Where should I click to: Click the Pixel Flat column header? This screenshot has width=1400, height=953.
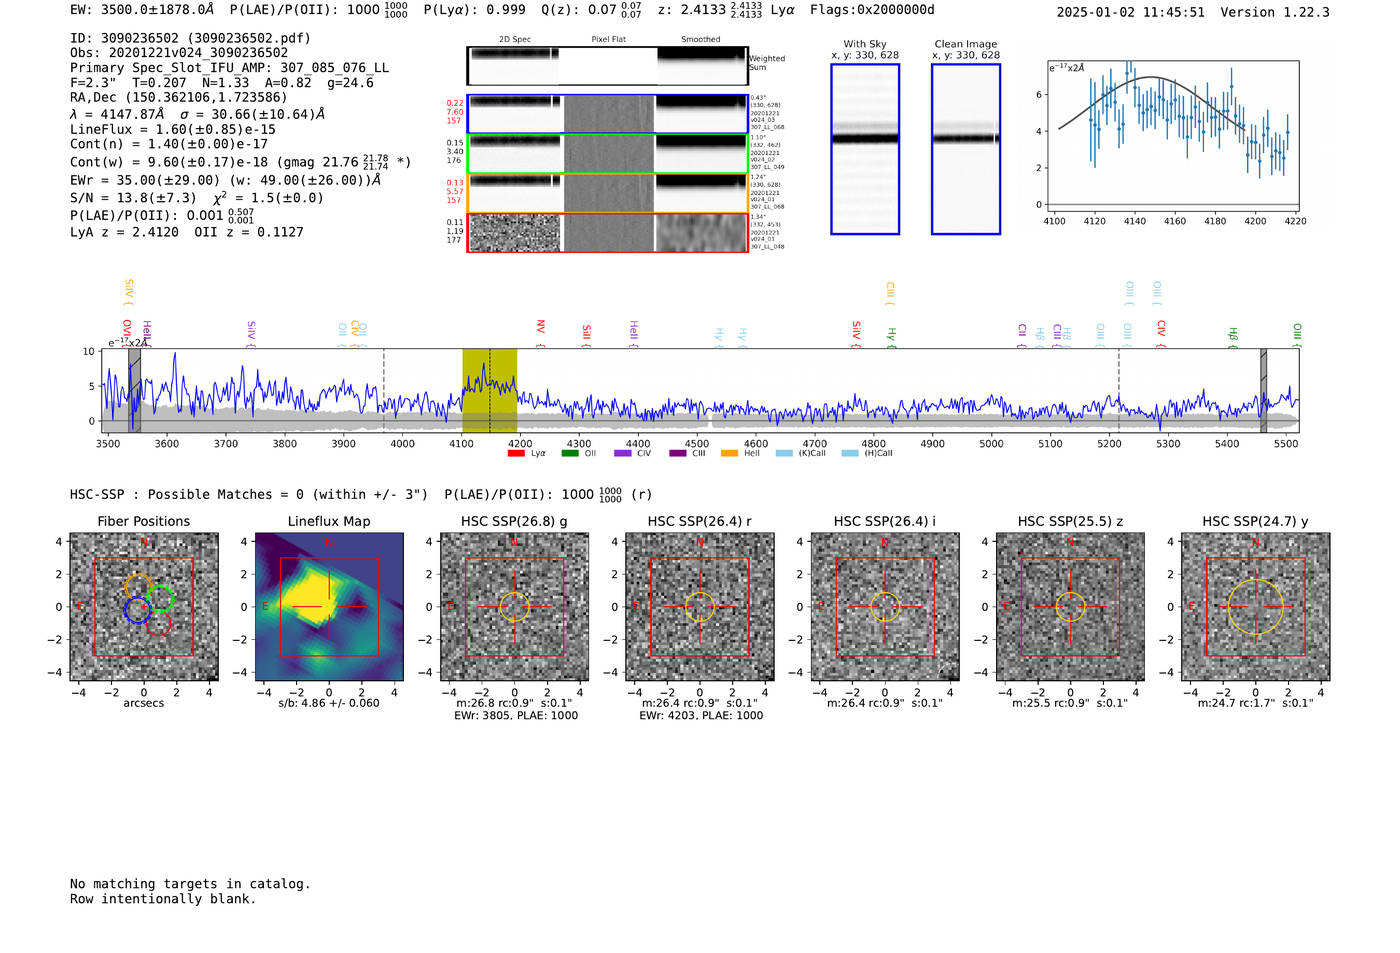click(608, 39)
